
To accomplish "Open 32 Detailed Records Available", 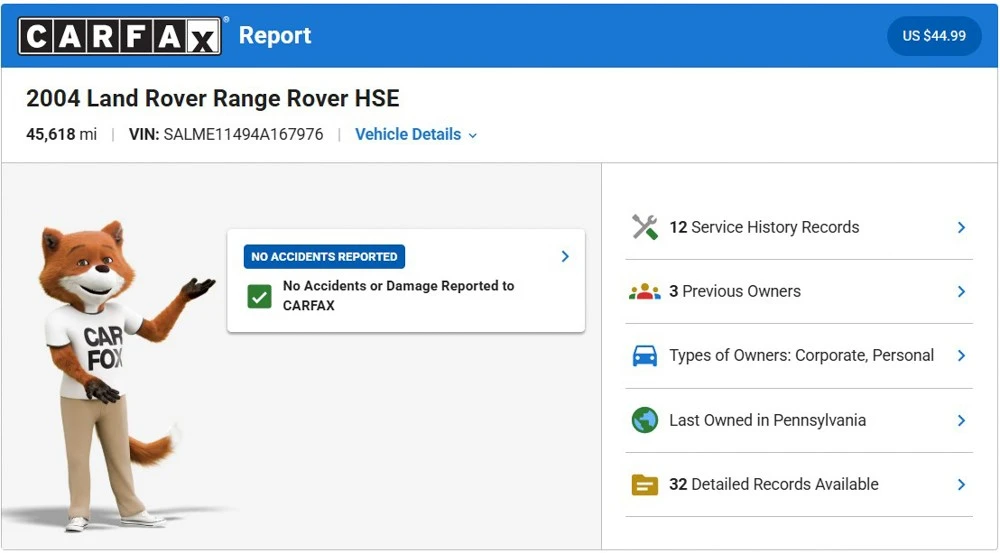I will coord(799,485).
